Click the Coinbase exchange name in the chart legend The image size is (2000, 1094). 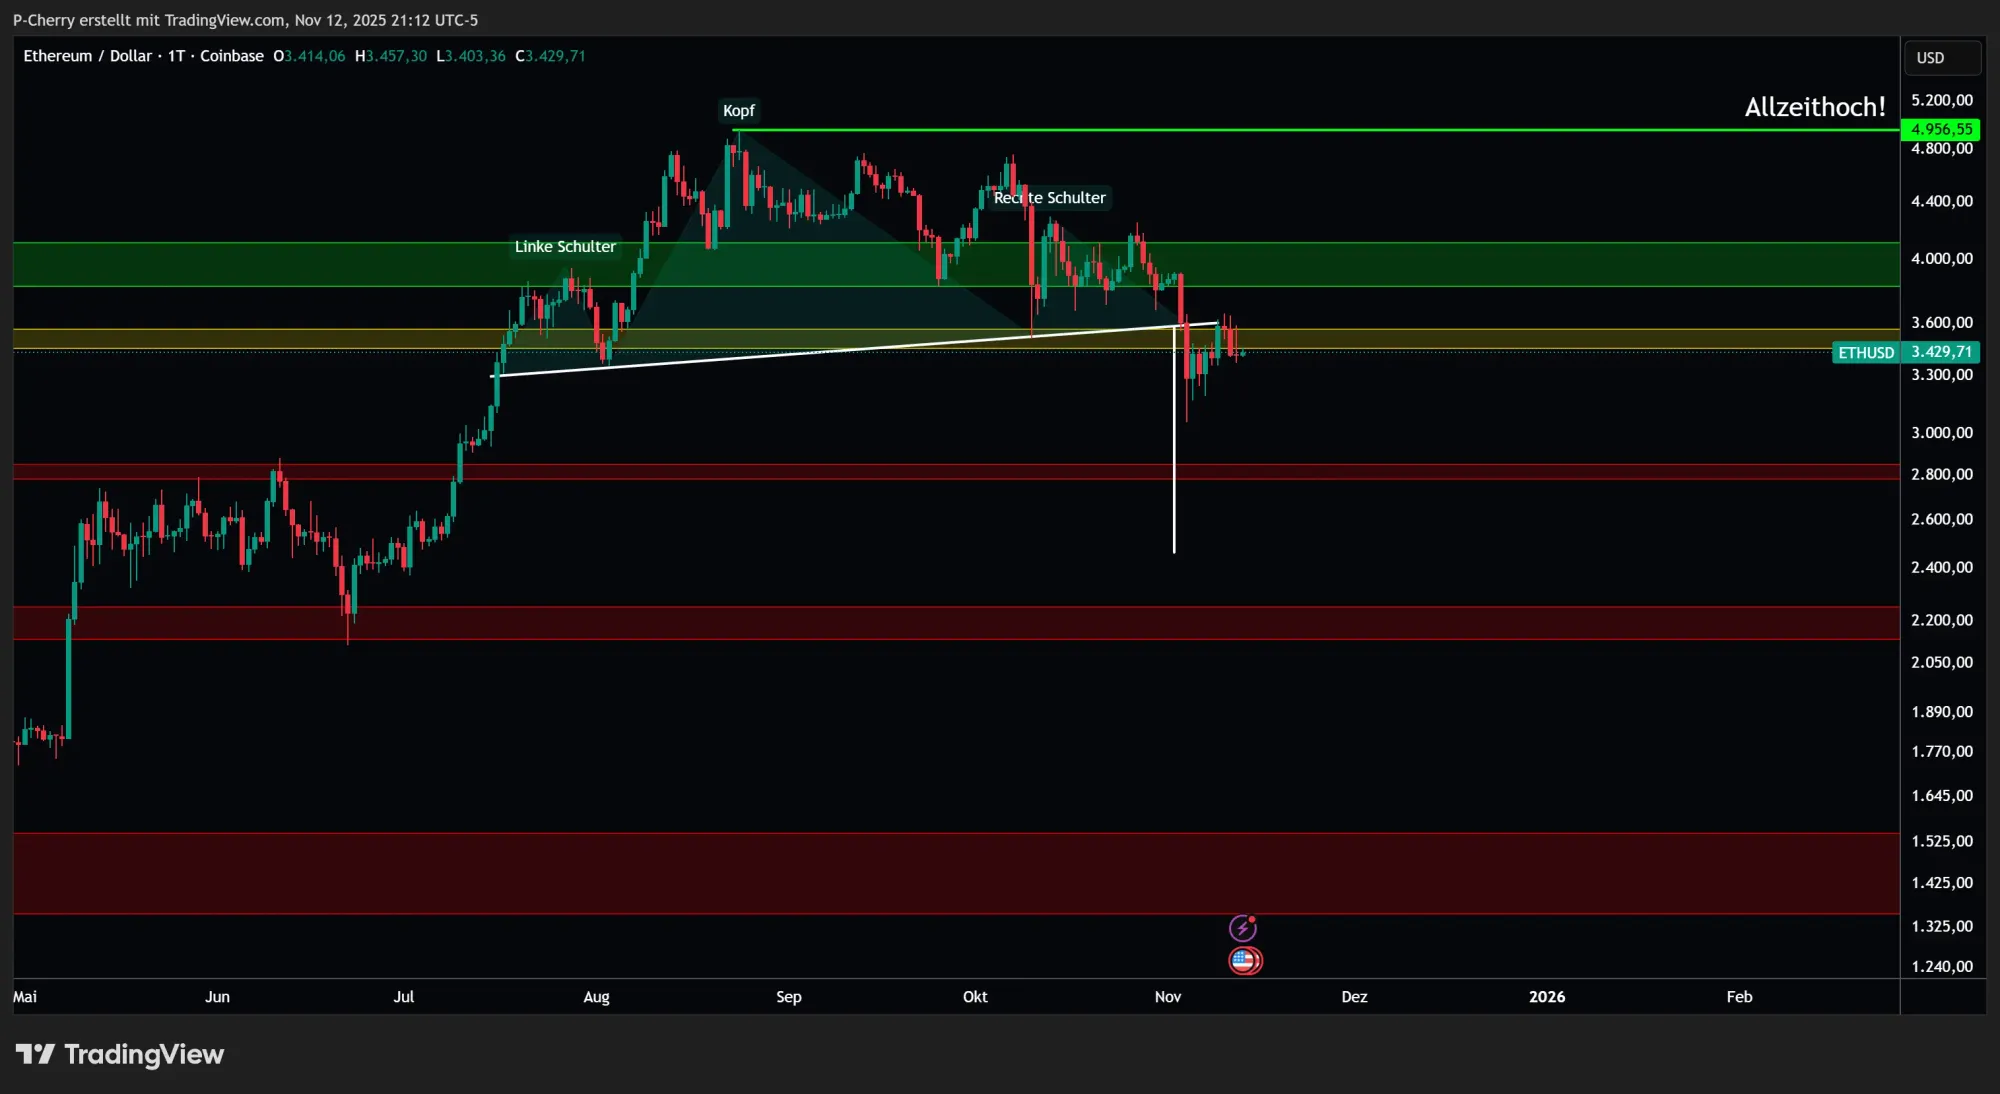(232, 56)
